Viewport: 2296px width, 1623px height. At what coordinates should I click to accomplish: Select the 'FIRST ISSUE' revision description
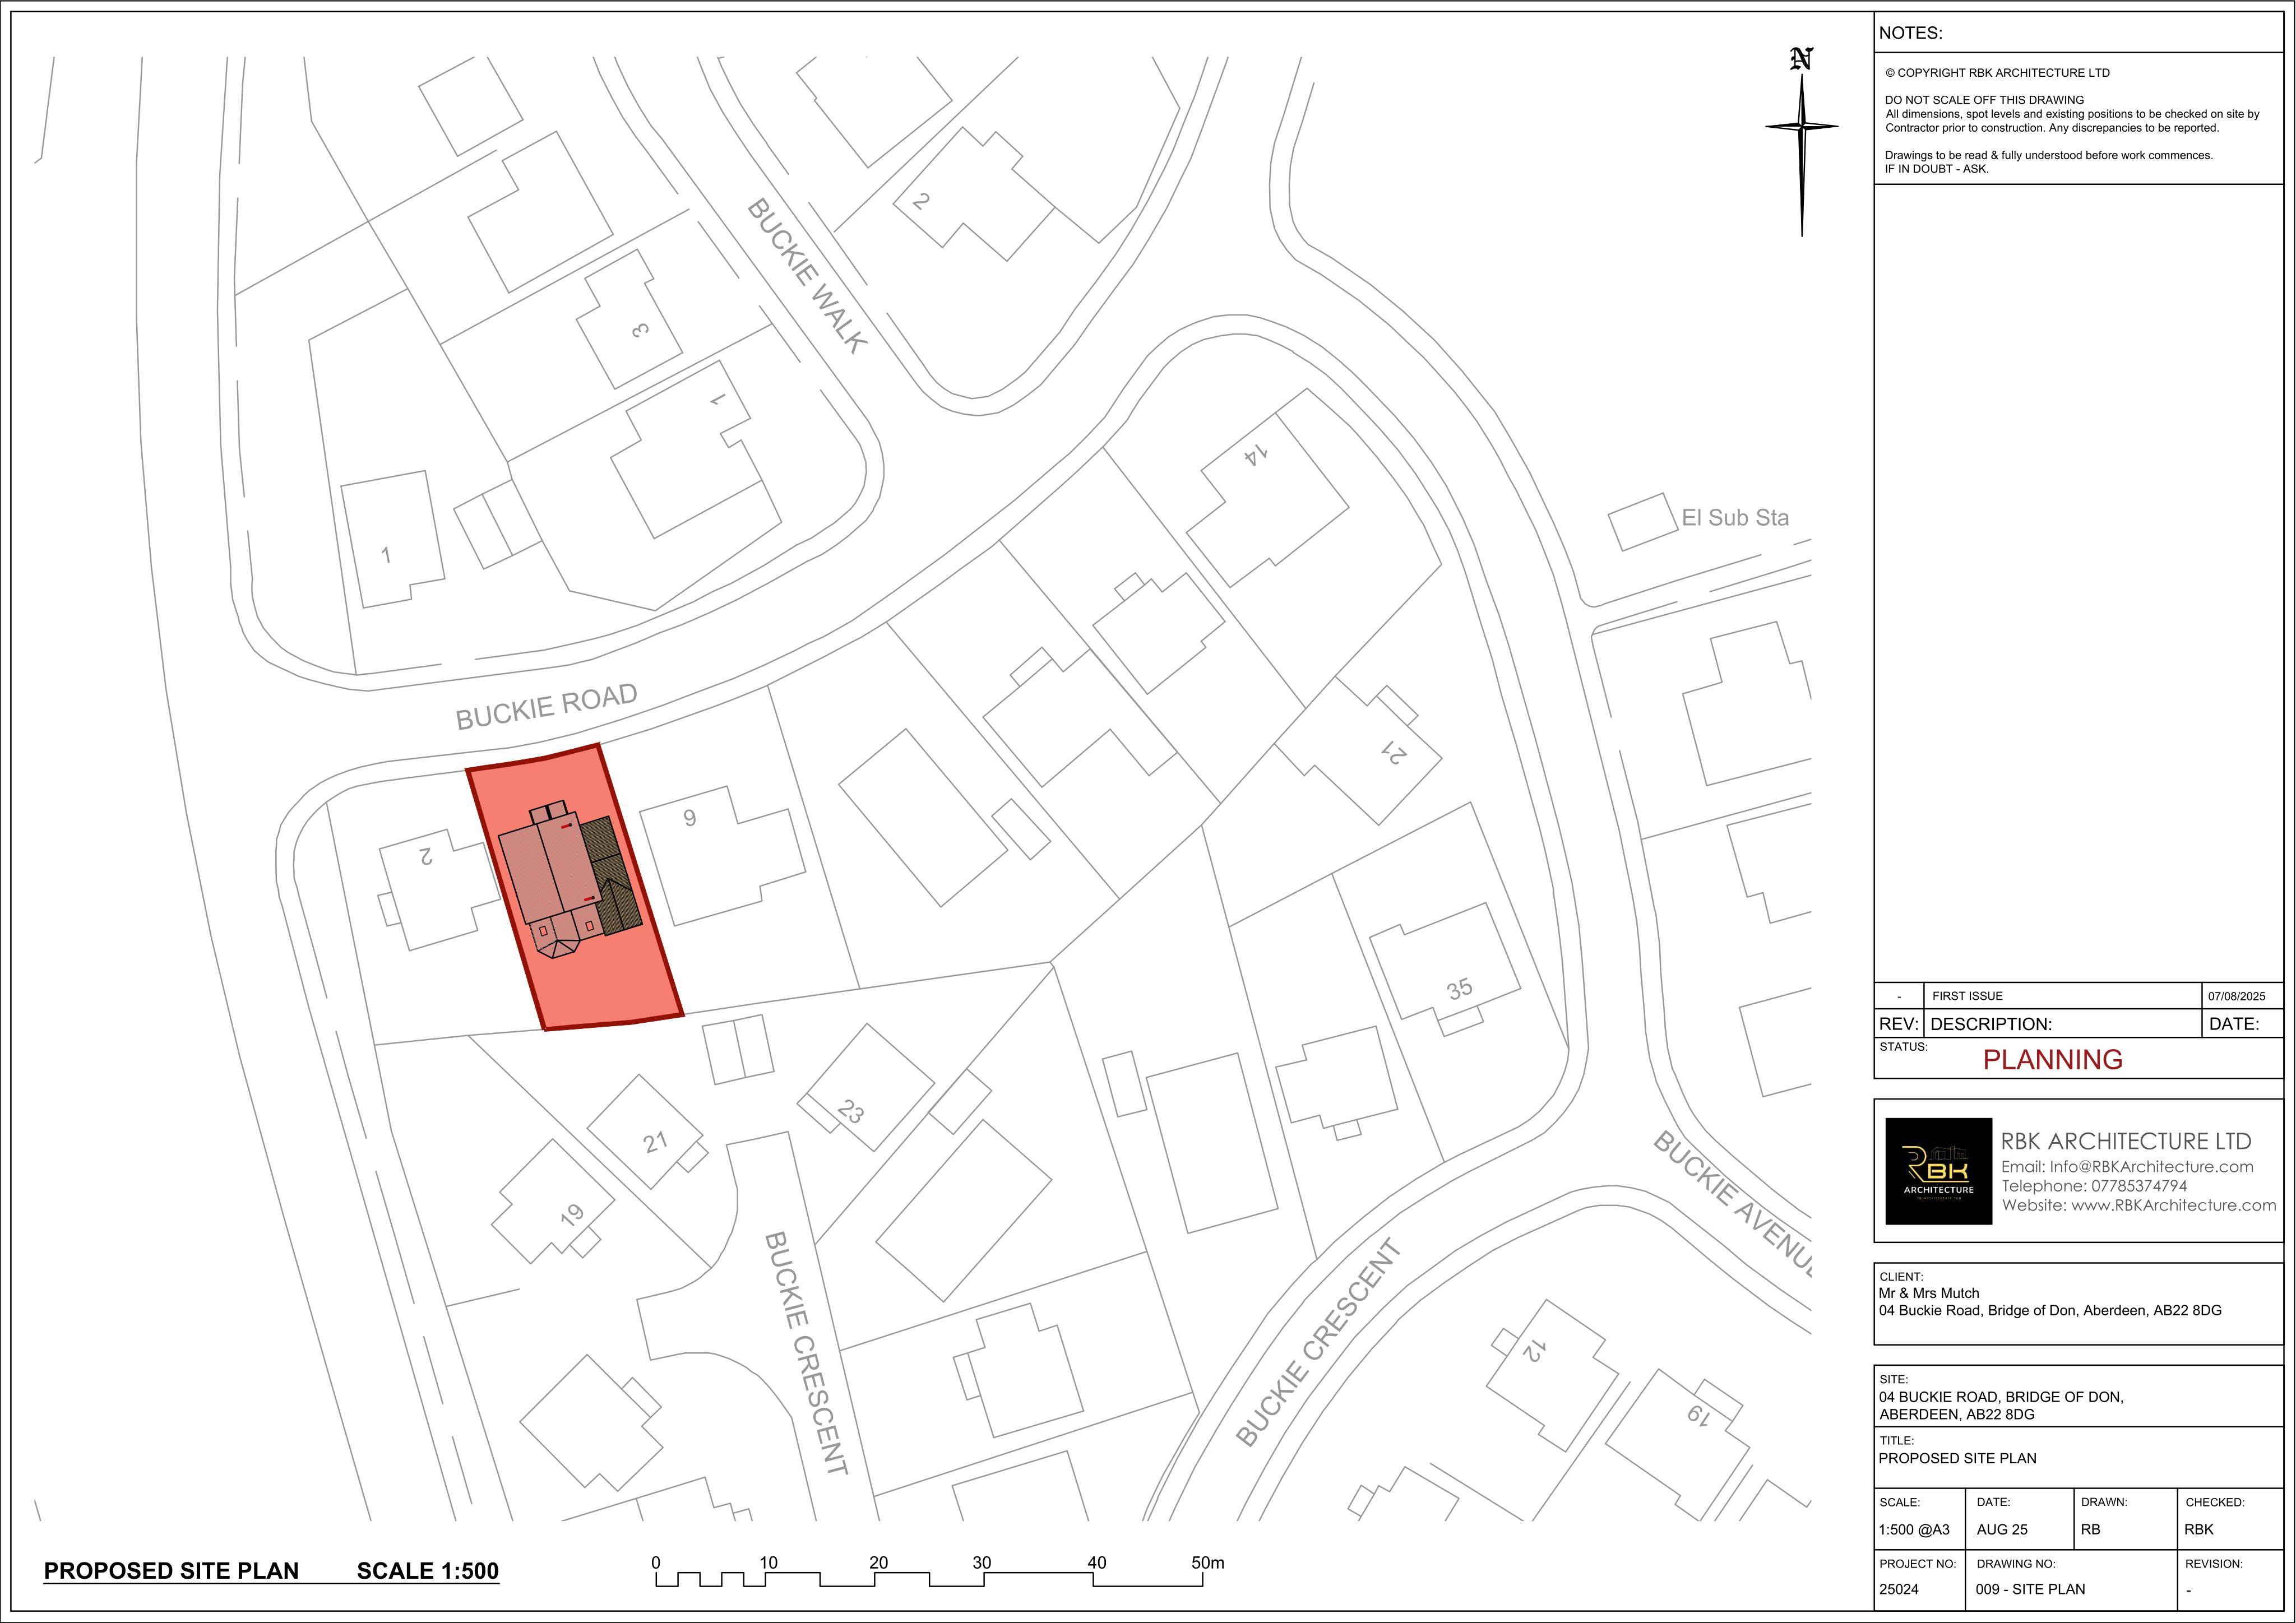[x=1967, y=996]
